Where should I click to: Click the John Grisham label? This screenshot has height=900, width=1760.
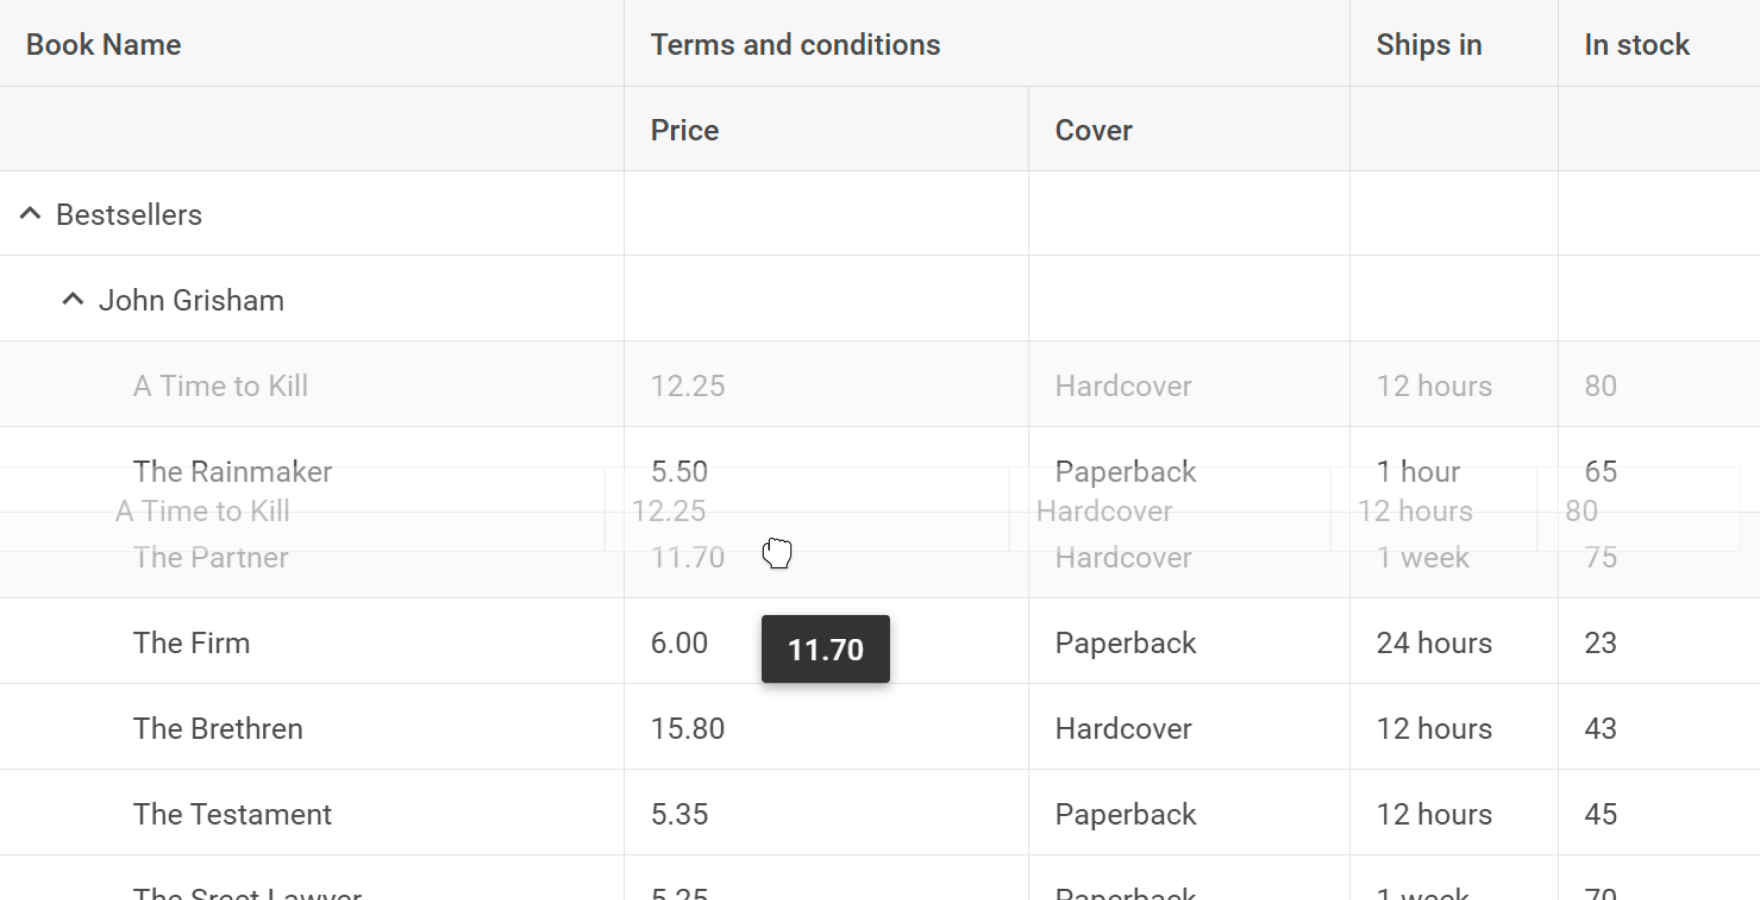click(191, 300)
